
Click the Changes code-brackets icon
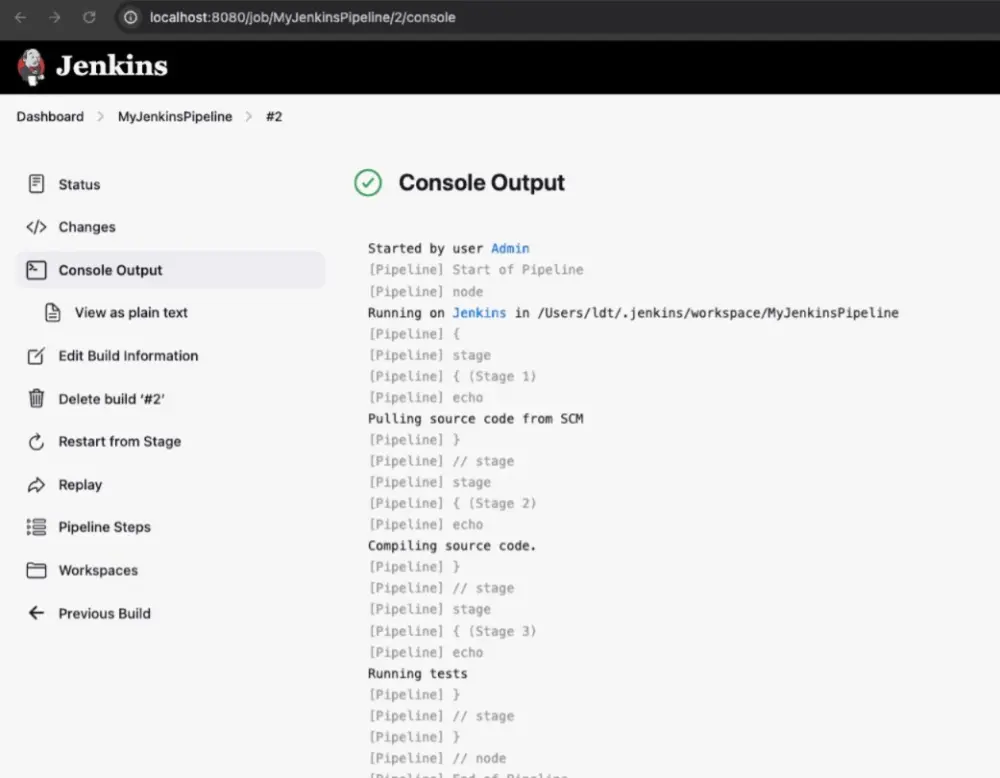coord(36,227)
